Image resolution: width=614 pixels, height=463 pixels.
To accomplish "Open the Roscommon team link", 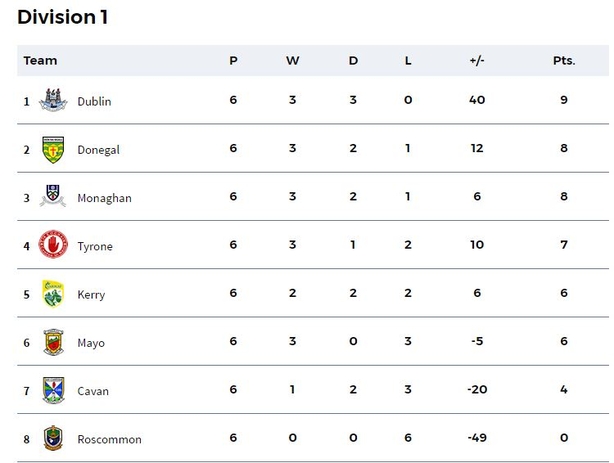I will click(109, 439).
